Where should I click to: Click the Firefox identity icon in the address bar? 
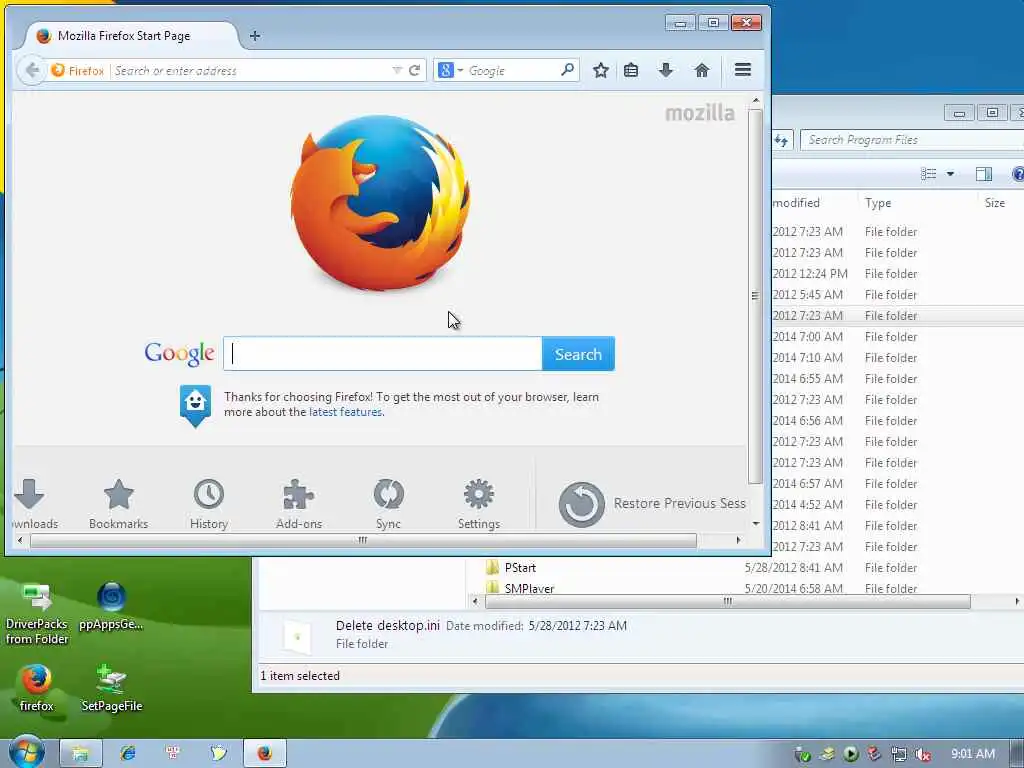[77, 70]
